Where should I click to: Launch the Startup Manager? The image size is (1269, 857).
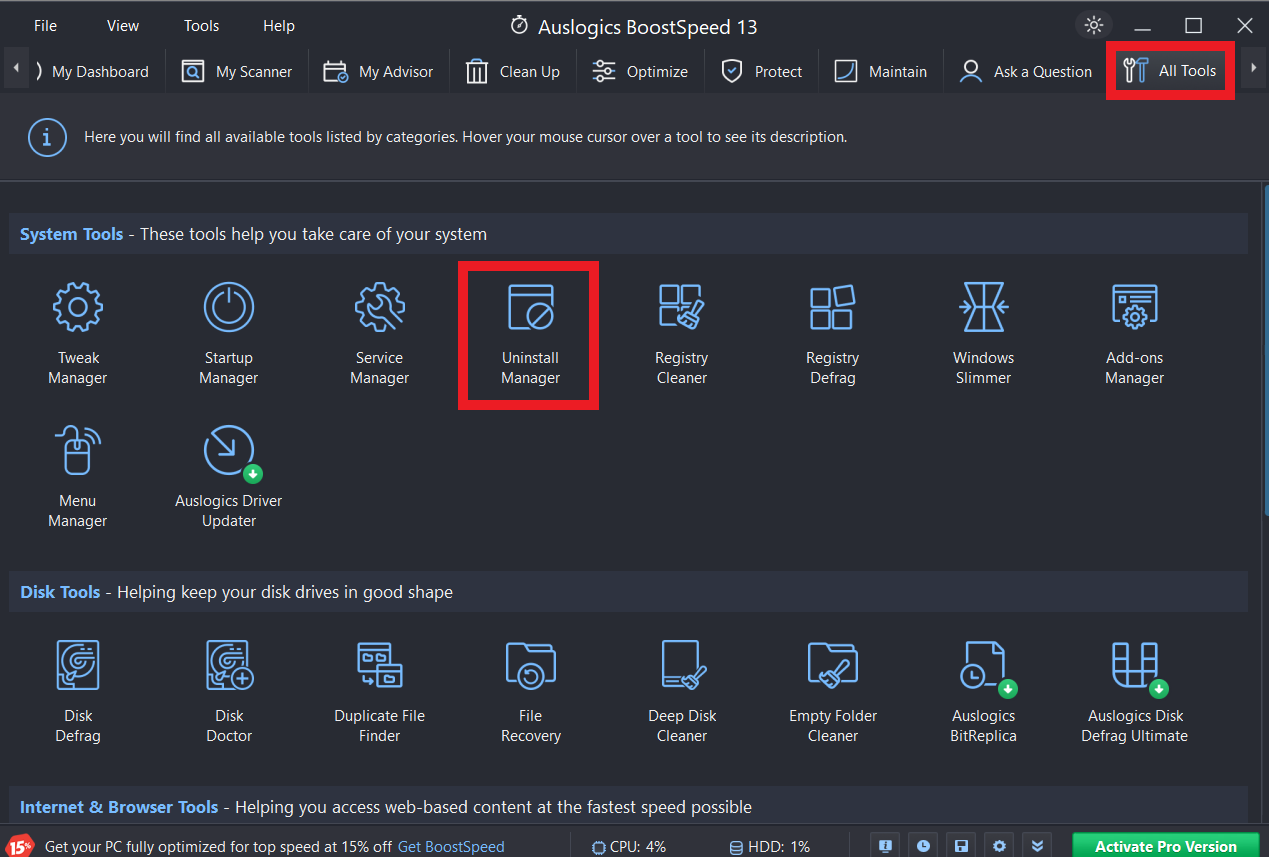228,333
